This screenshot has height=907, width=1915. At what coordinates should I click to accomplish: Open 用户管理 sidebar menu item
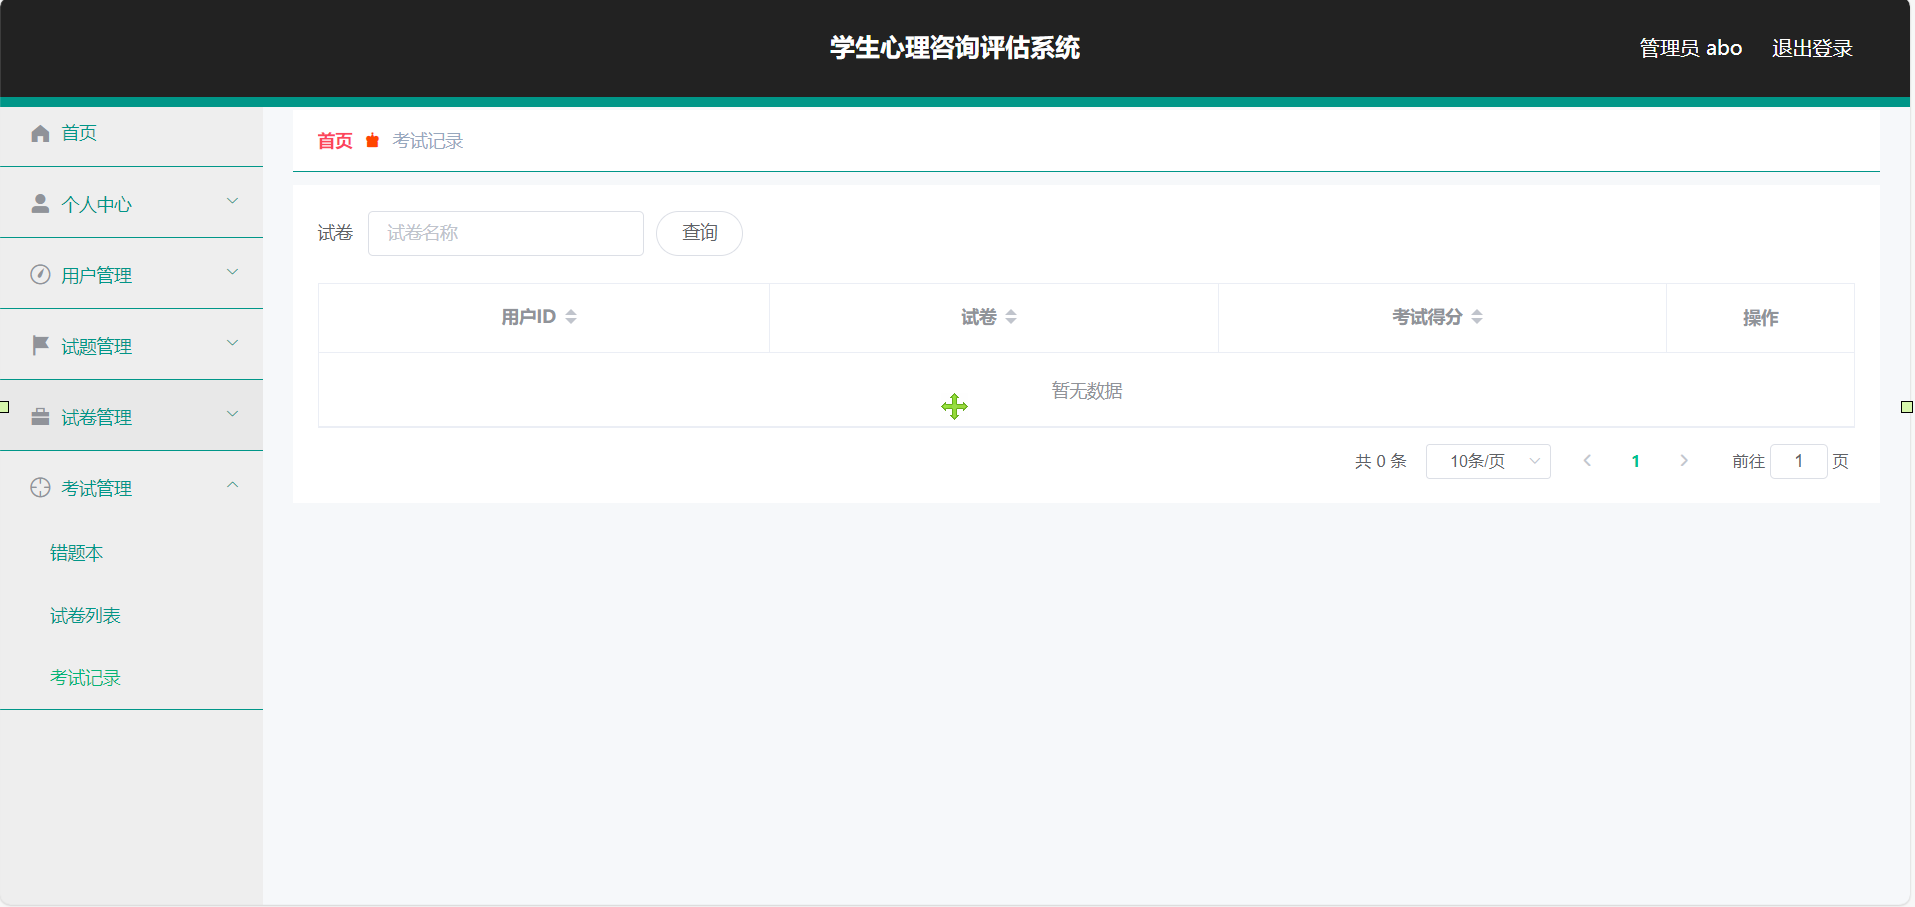click(131, 275)
